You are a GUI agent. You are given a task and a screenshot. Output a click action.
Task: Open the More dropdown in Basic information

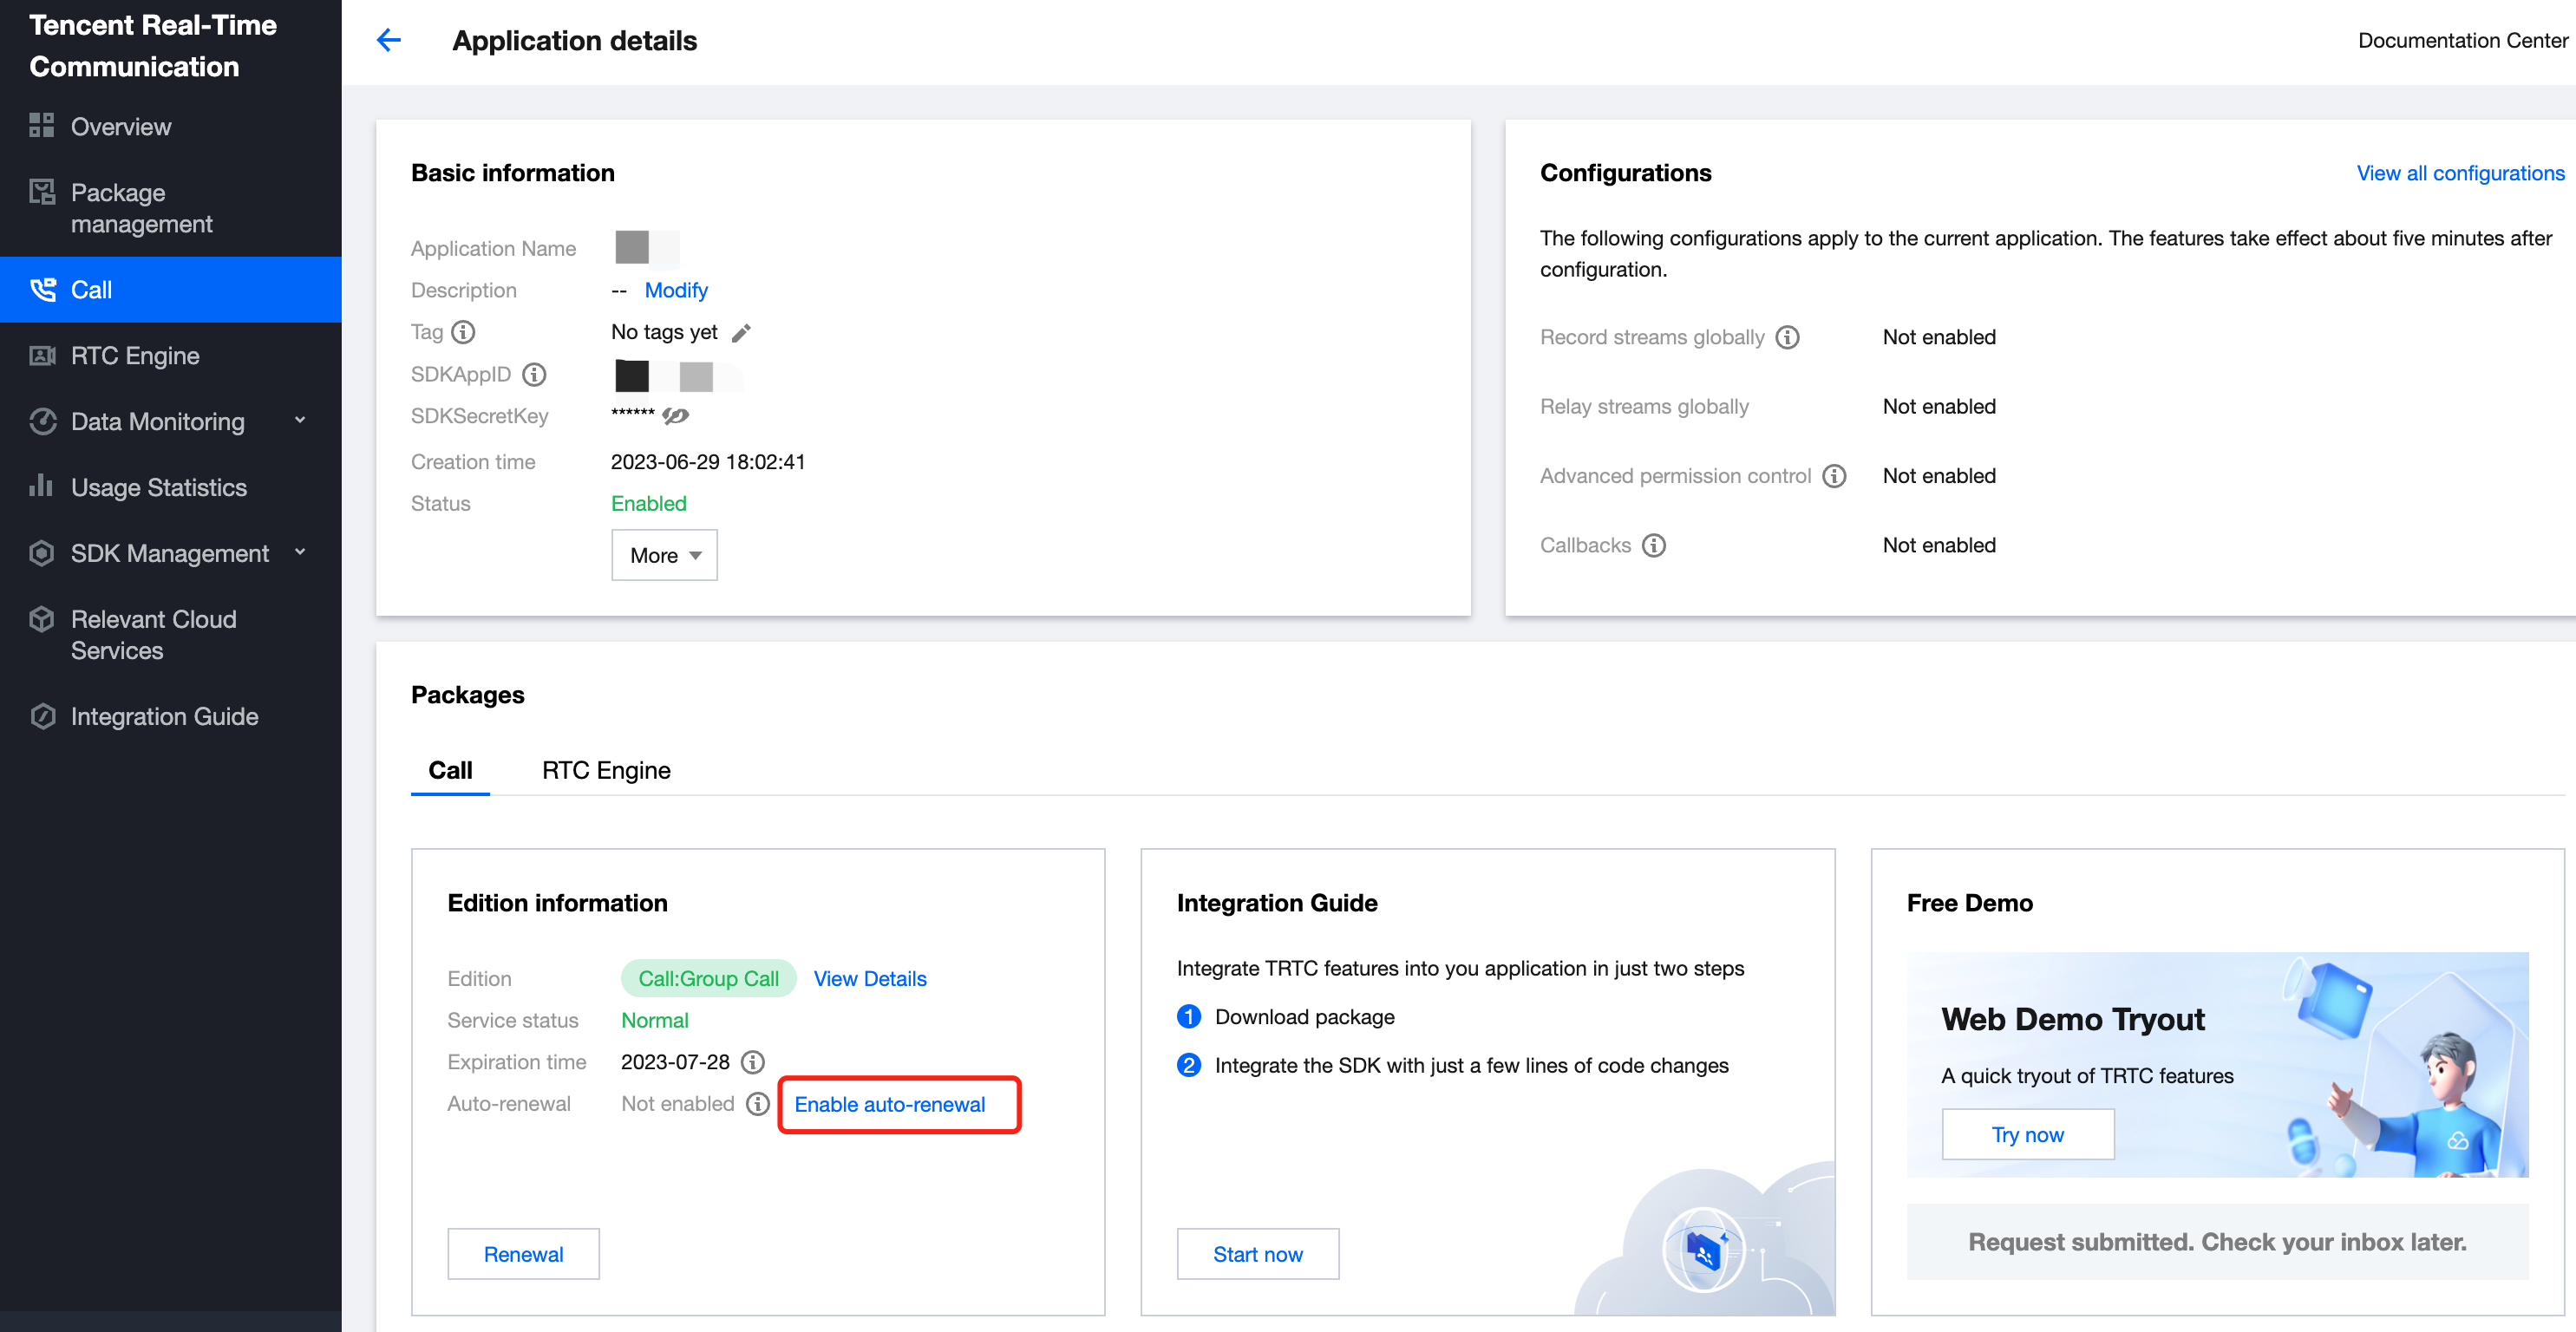[664, 555]
